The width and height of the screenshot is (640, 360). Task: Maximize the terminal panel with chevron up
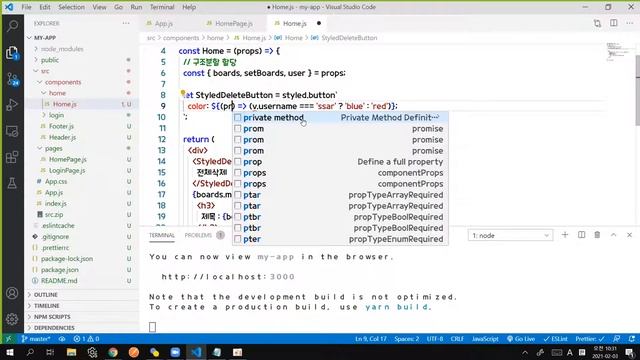tap(613, 235)
